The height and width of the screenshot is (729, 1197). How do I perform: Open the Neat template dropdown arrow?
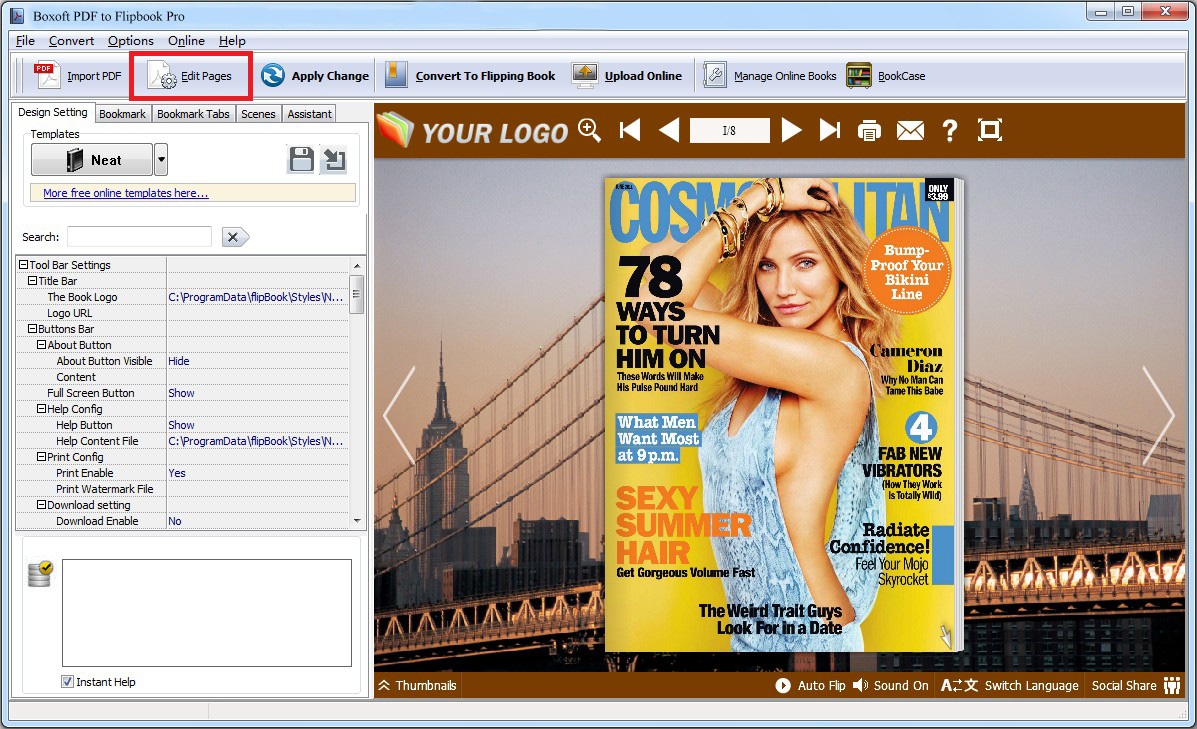[x=161, y=160]
